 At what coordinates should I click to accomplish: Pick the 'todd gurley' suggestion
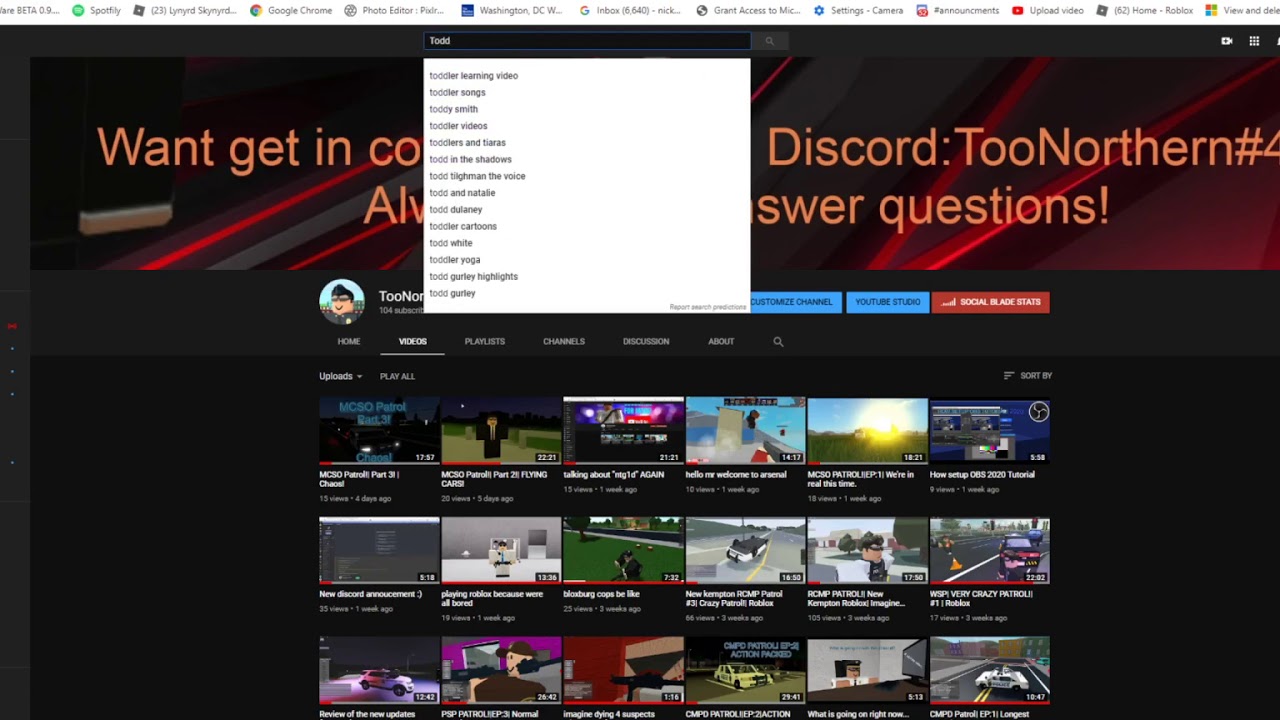point(587,294)
